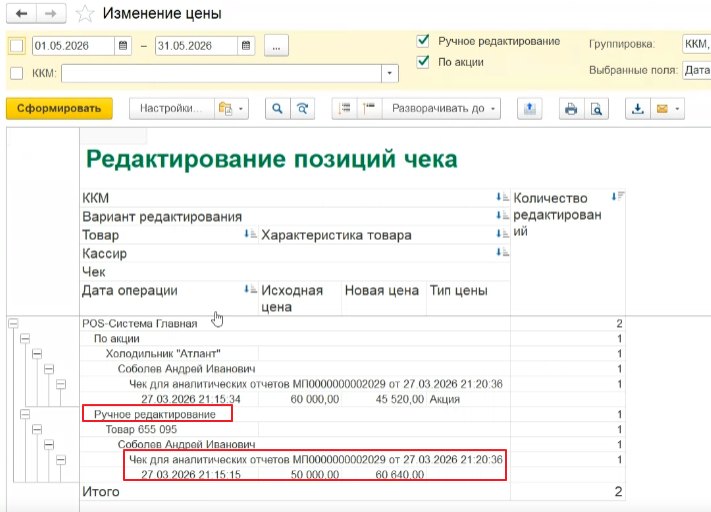Click into the ККМ input field

coord(221,73)
